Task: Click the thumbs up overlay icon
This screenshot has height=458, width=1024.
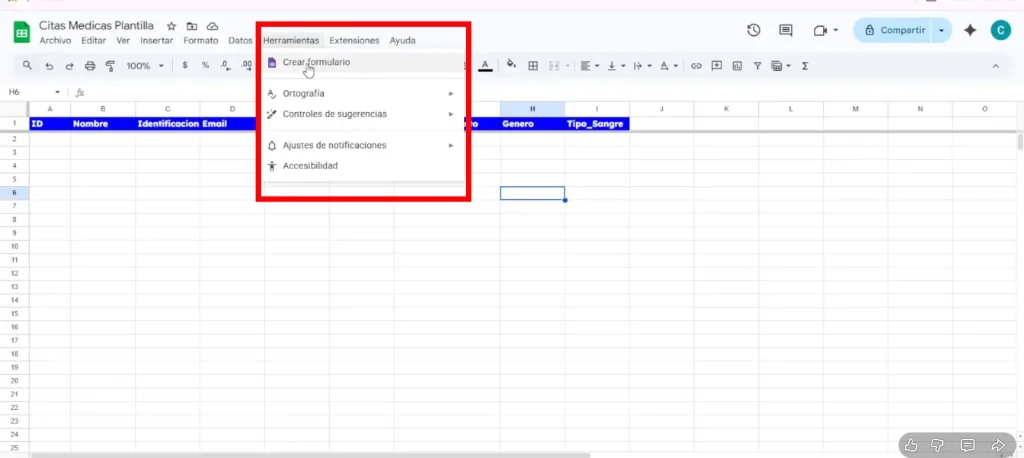Action: [912, 446]
